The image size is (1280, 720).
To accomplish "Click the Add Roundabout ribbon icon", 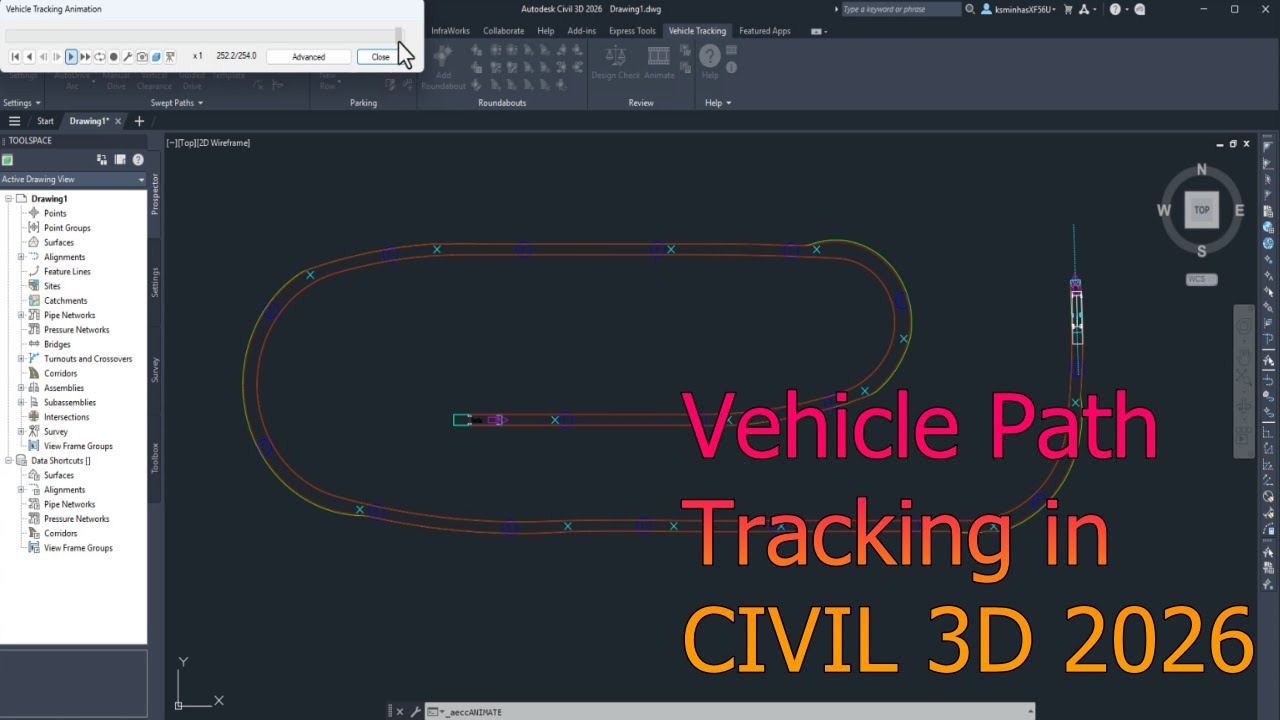I will [x=444, y=69].
